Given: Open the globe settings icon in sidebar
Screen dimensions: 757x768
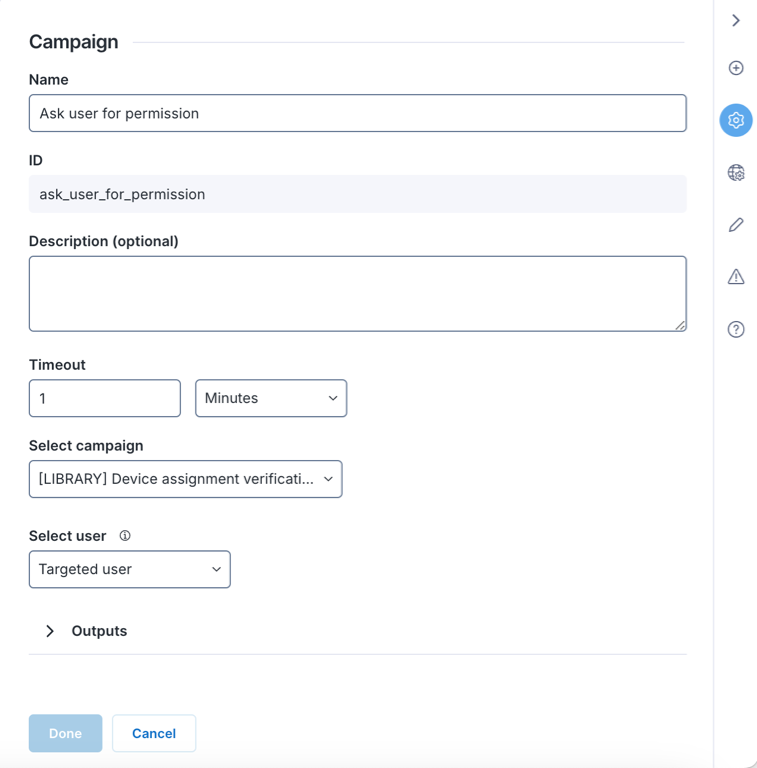Looking at the screenshot, I should pos(736,173).
